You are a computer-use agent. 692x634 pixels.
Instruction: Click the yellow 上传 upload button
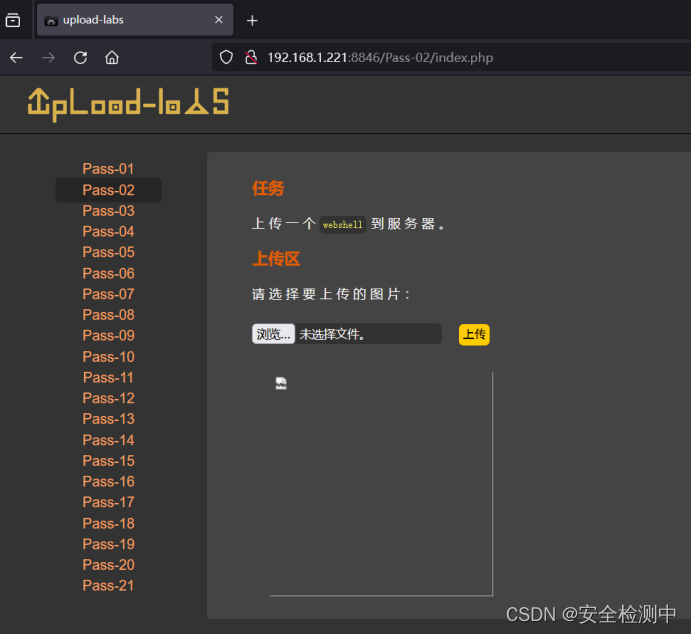click(x=474, y=335)
